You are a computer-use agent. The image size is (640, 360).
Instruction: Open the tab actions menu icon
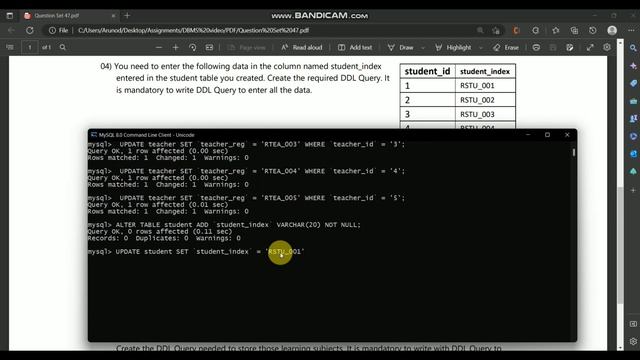10,16
